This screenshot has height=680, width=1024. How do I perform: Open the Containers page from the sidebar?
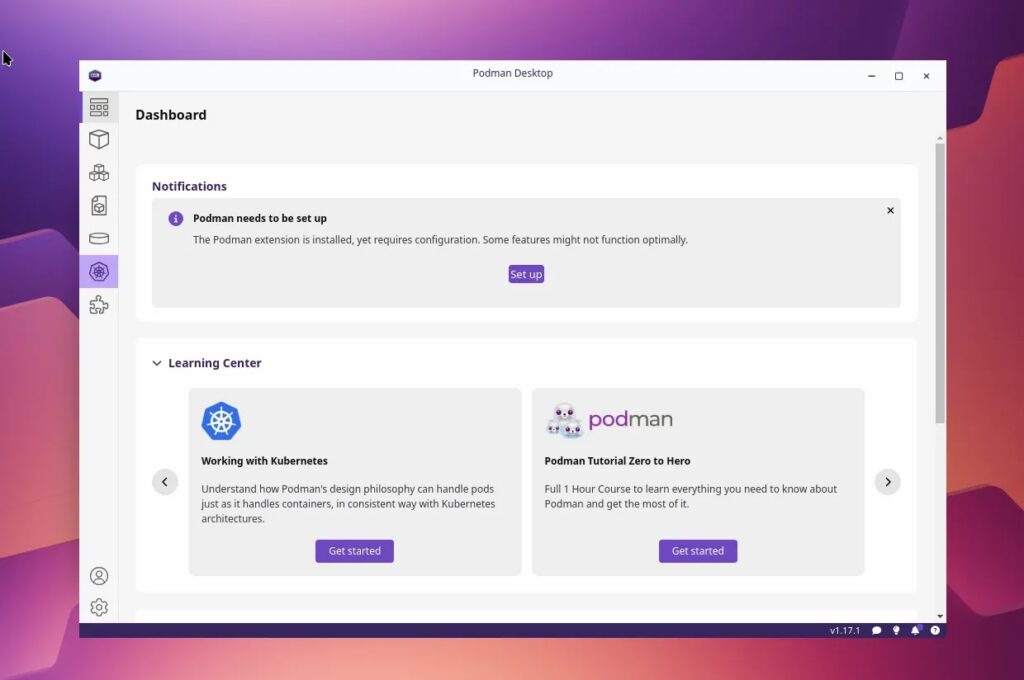coord(99,139)
